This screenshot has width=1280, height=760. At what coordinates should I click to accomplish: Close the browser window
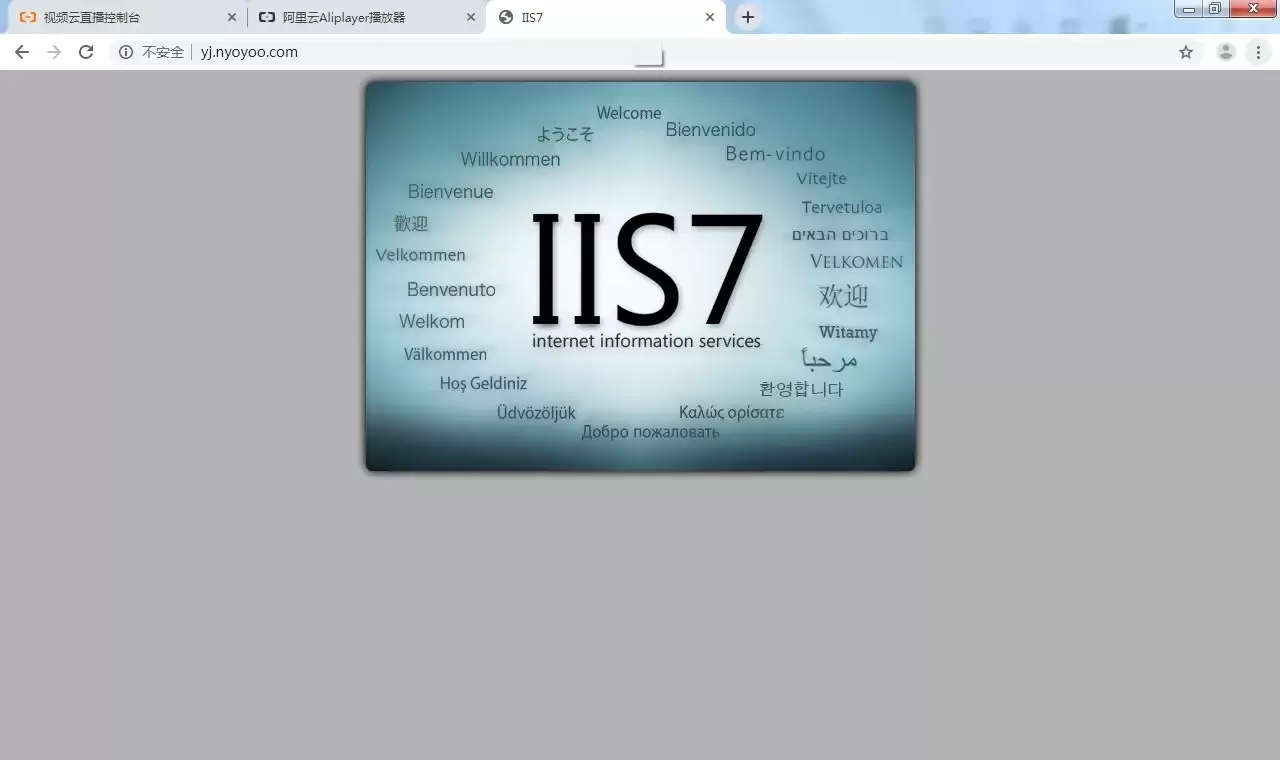pyautogui.click(x=1253, y=9)
